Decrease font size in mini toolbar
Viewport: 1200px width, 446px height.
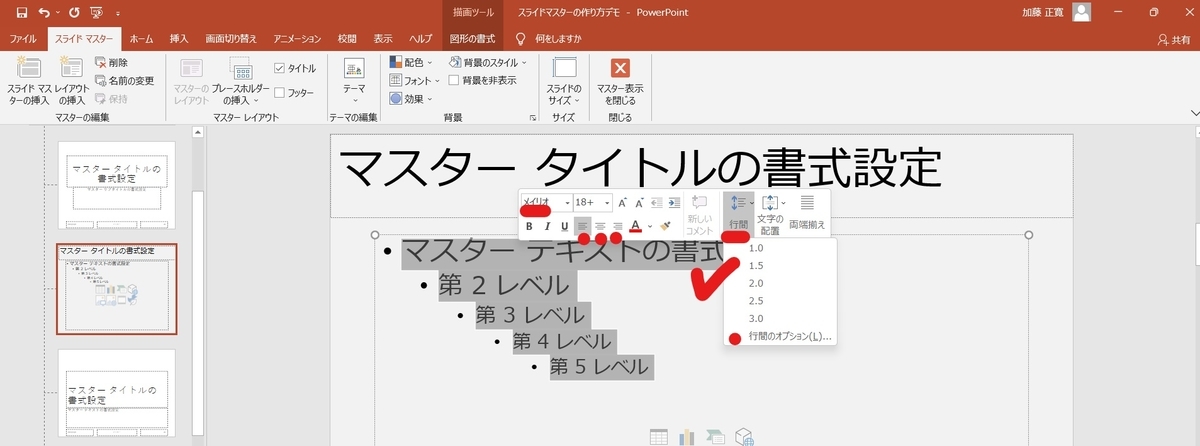tap(640, 202)
